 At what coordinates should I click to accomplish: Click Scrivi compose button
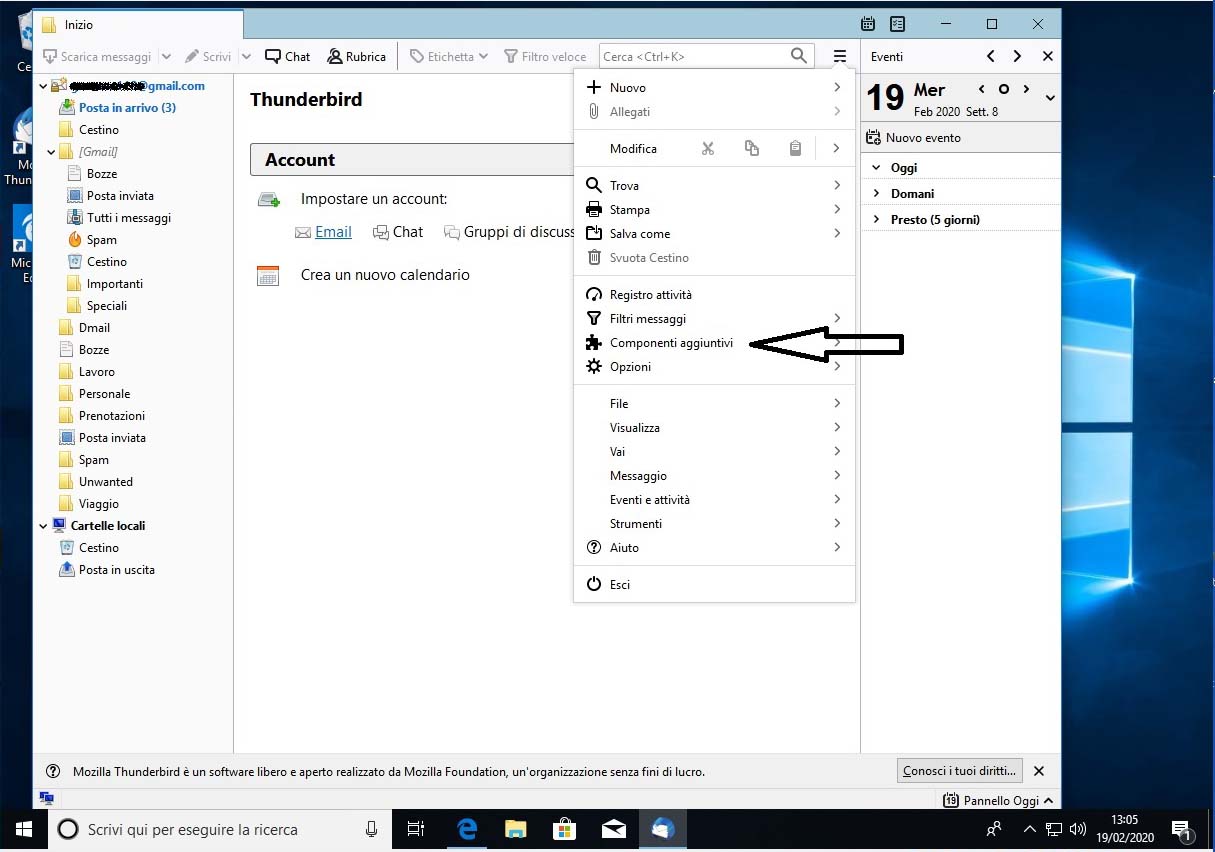(208, 57)
